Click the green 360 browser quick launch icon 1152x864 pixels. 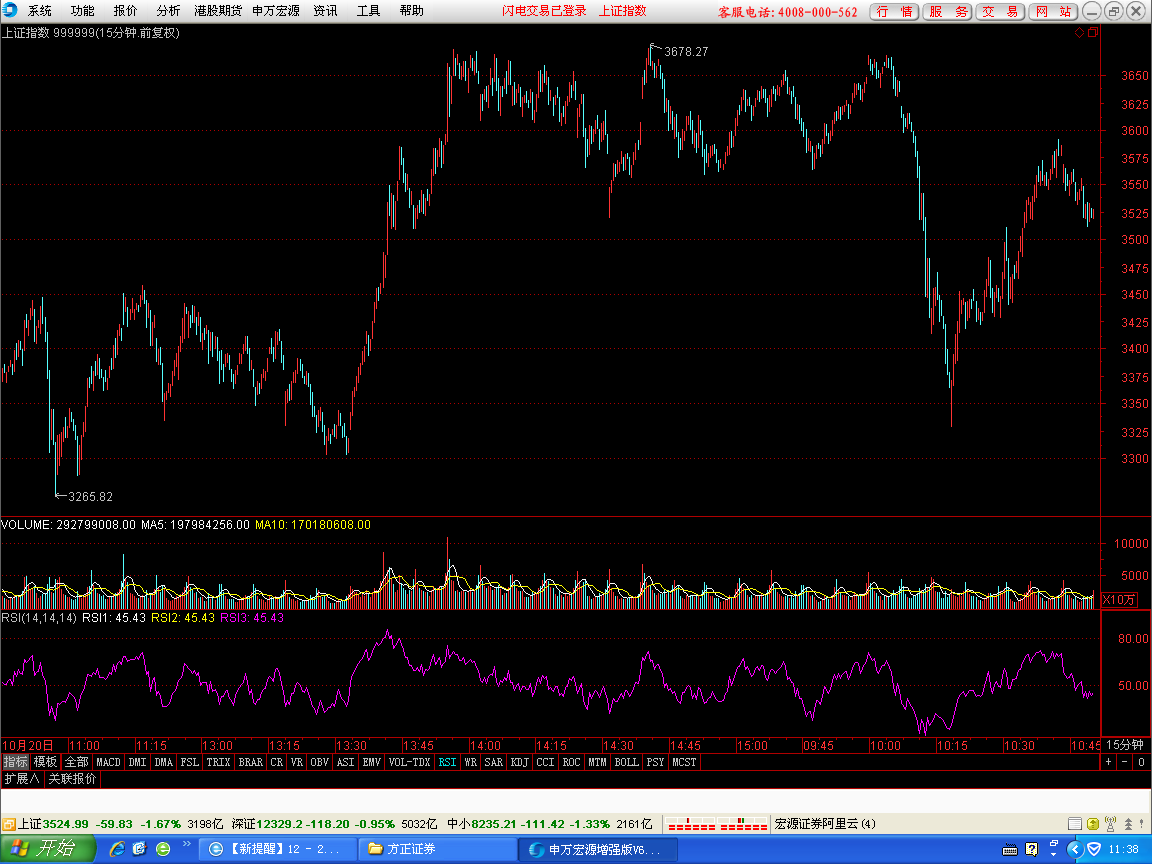[x=163, y=849]
